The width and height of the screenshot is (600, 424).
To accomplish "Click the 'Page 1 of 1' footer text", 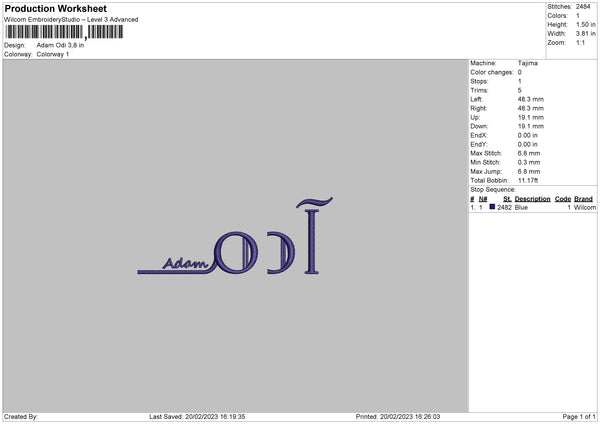I will click(x=579, y=416).
